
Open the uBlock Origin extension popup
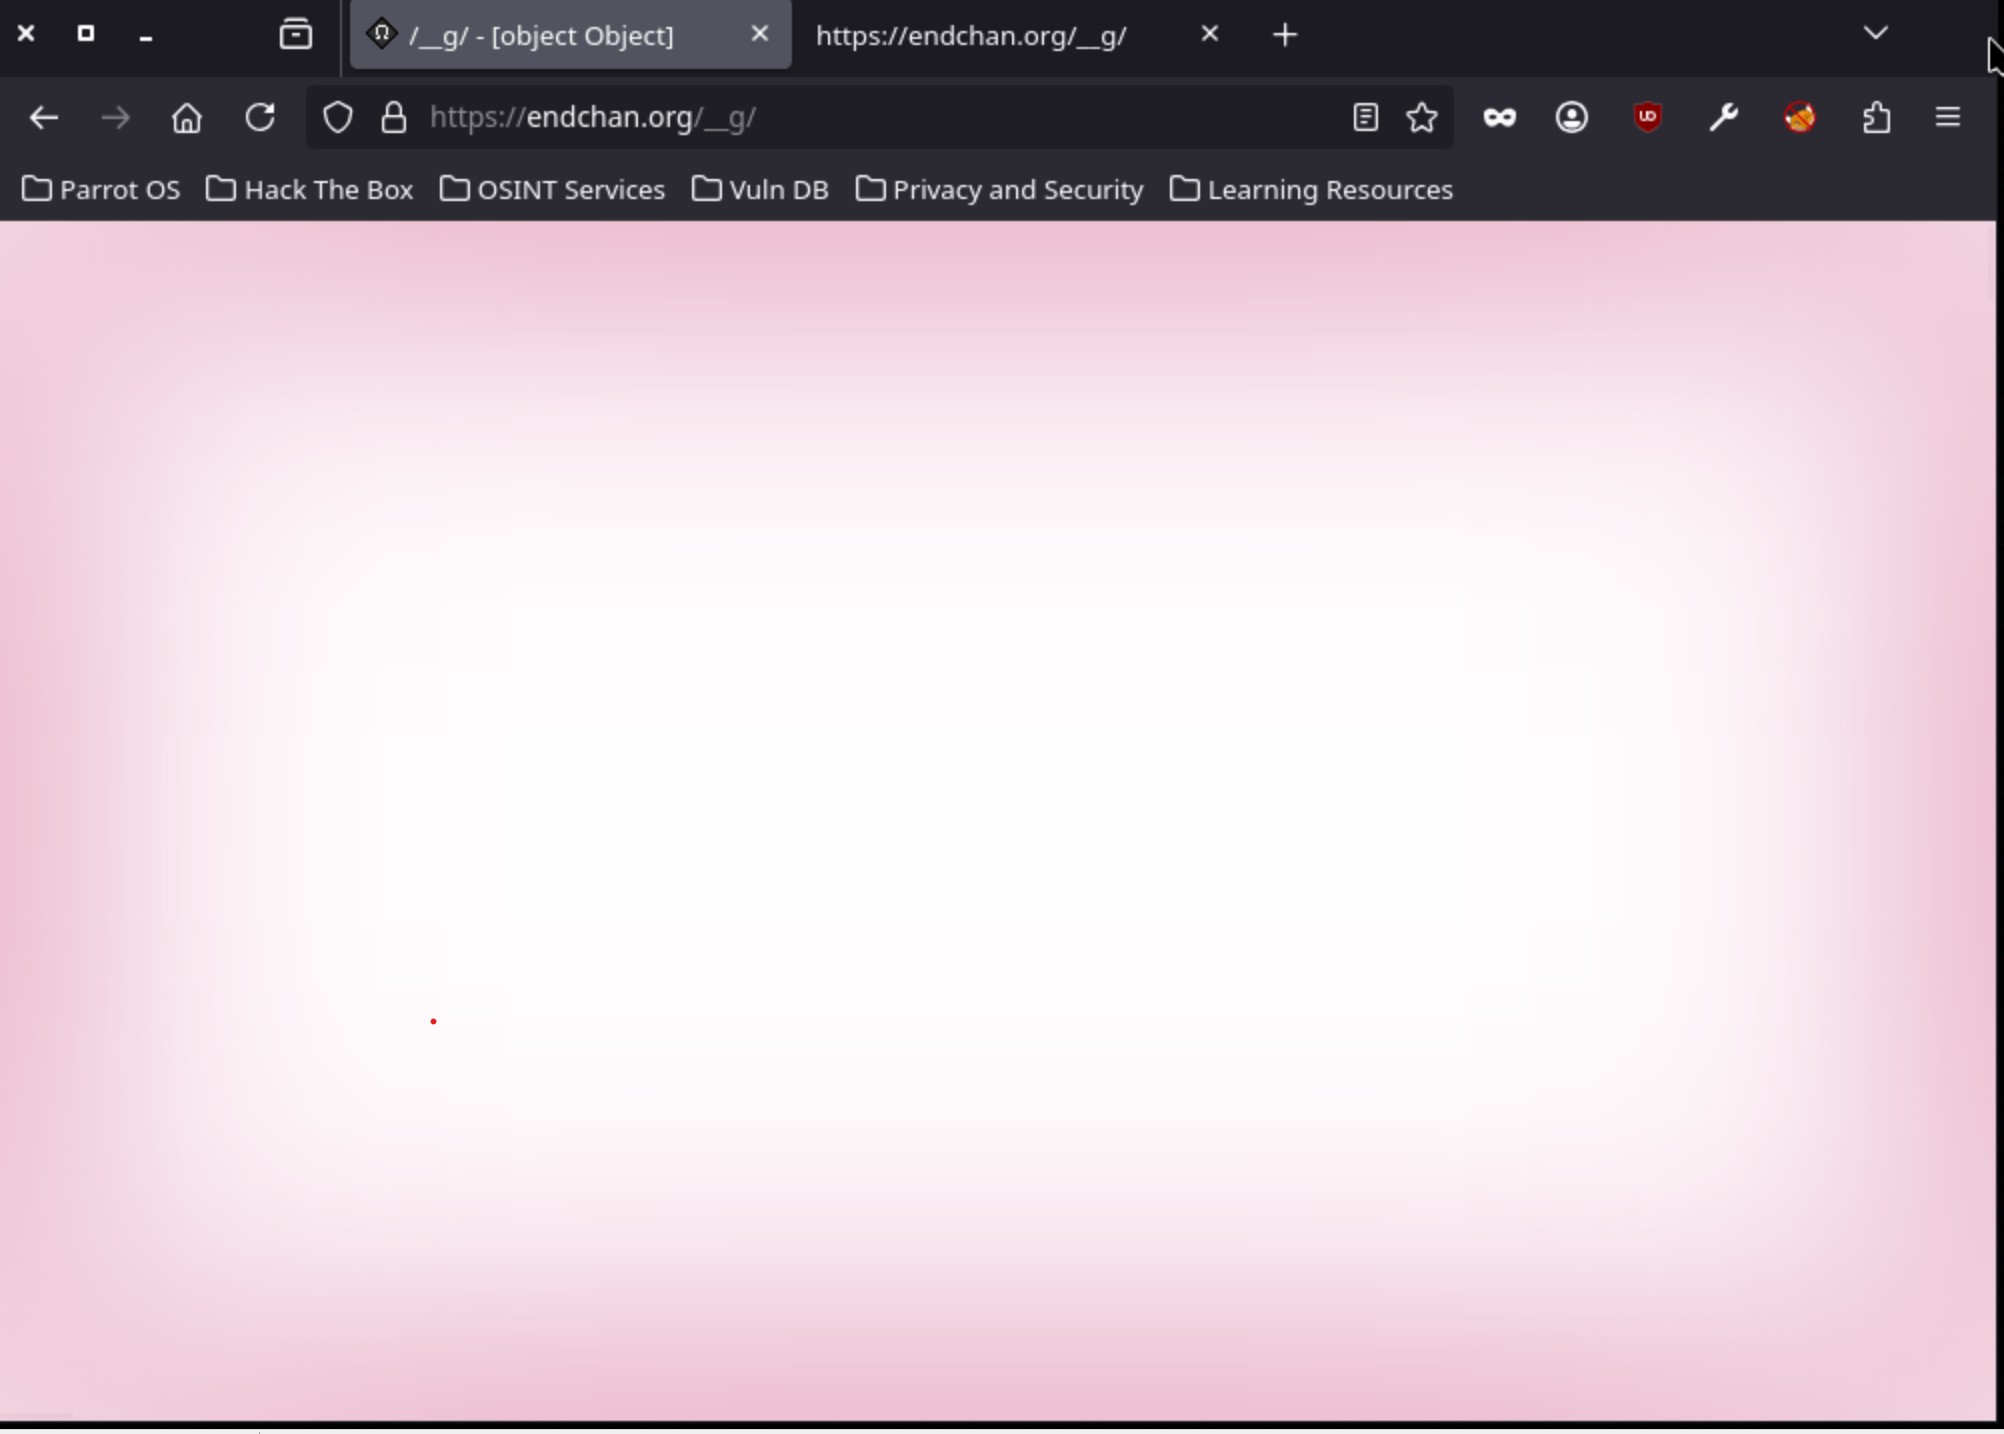pos(1647,118)
